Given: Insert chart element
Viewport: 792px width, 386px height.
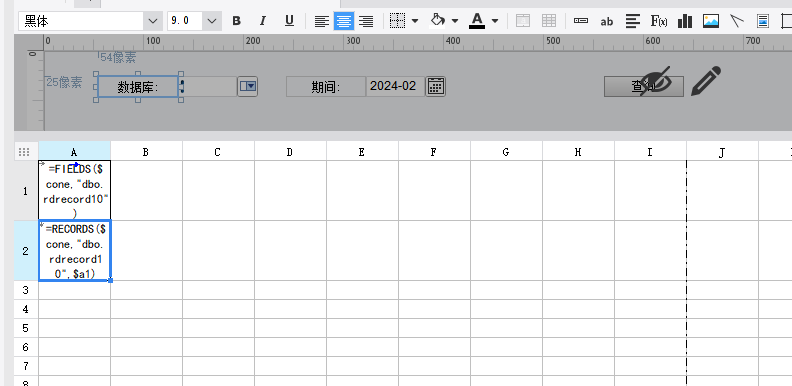Looking at the screenshot, I should click(x=685, y=21).
